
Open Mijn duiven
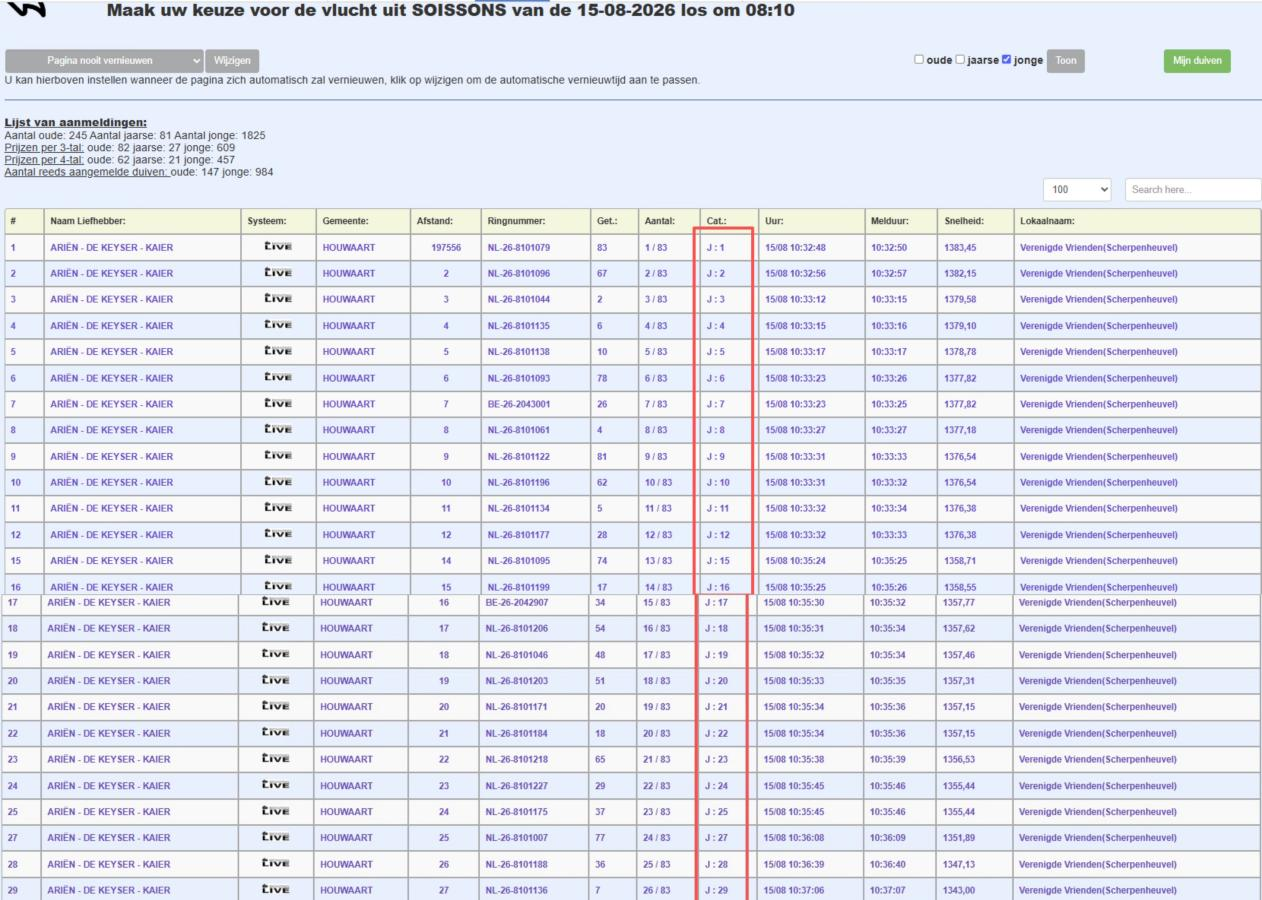click(x=1197, y=60)
